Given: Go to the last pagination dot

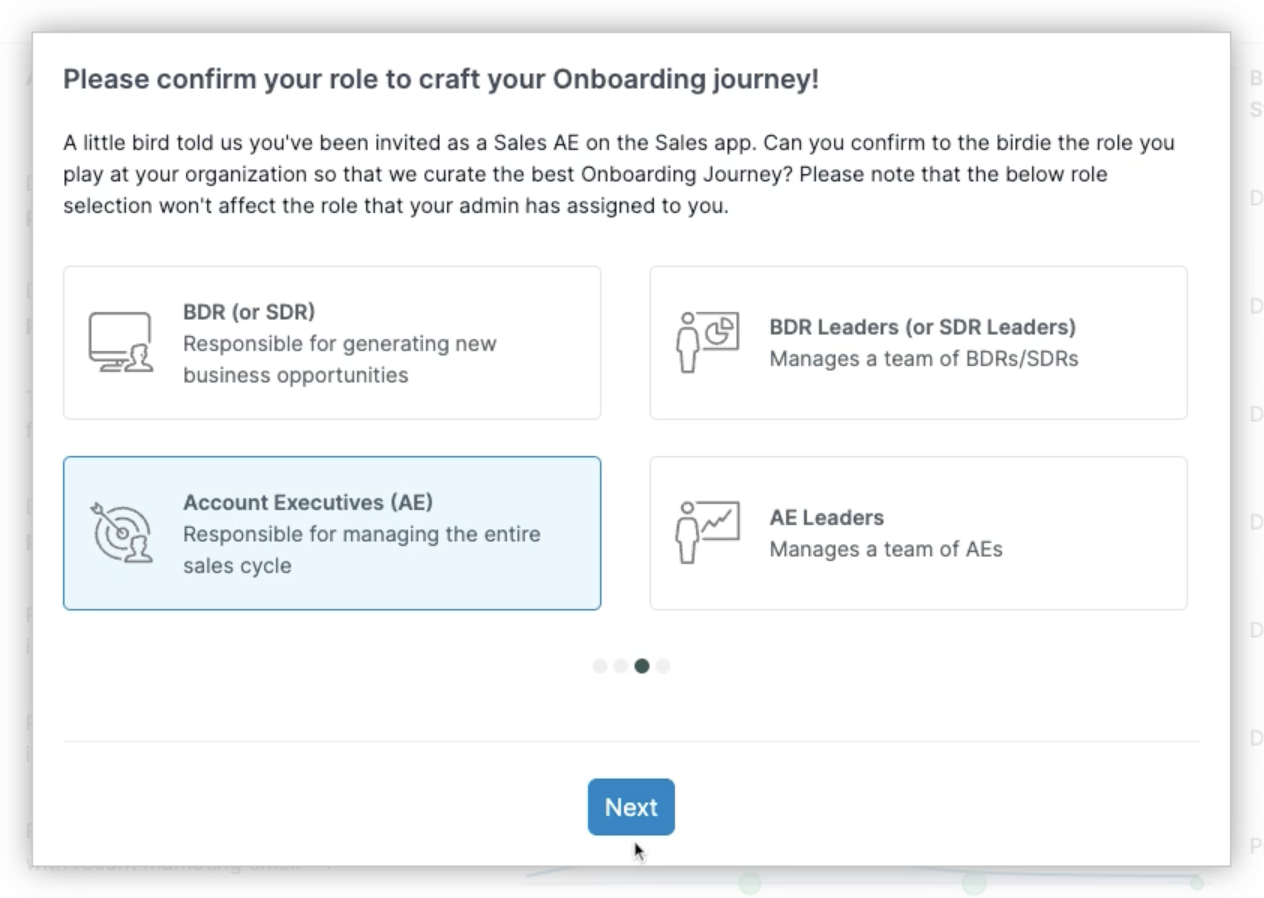Looking at the screenshot, I should click(663, 666).
